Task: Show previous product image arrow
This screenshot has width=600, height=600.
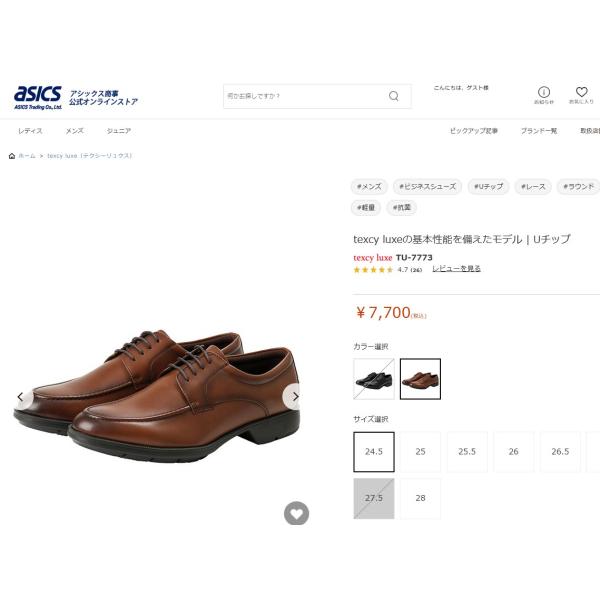Action: 20,397
